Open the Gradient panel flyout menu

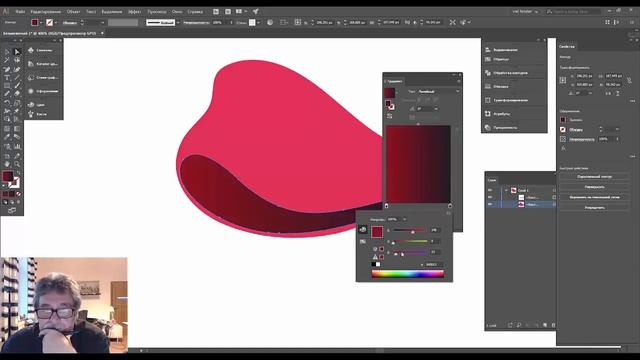[459, 82]
